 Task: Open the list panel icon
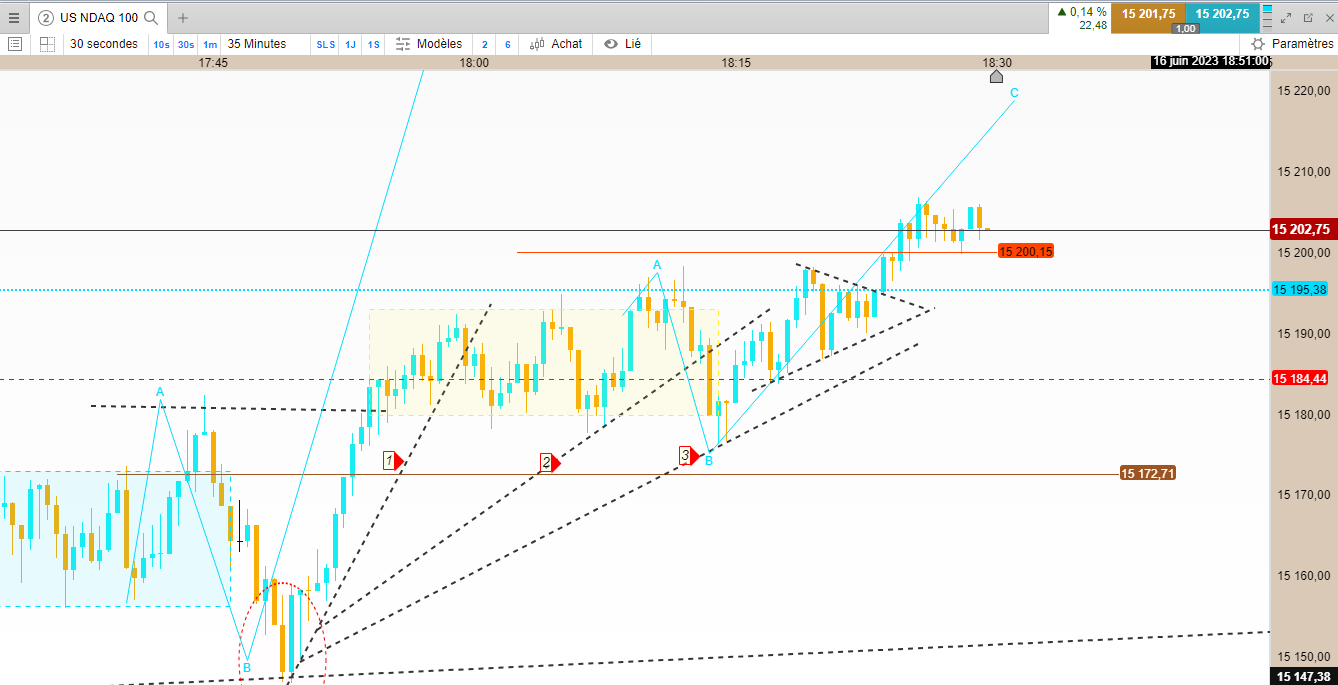pyautogui.click(x=15, y=44)
